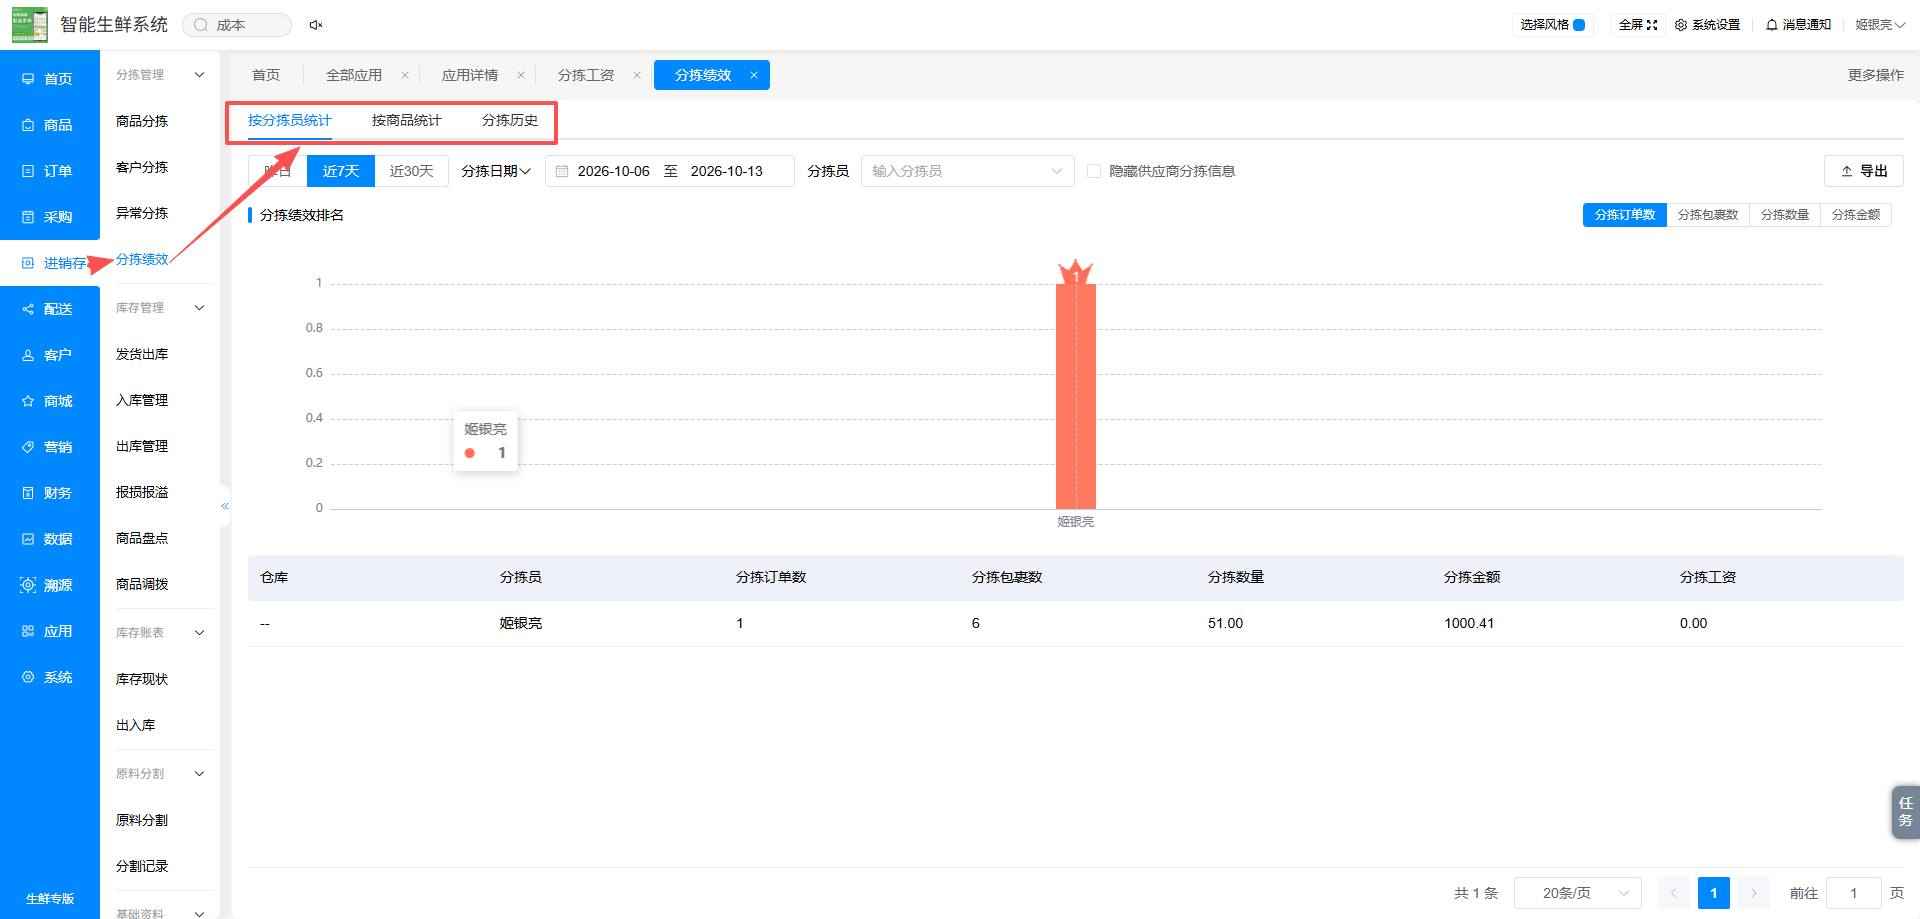Viewport: 1920px width, 919px height.
Task: Open the 输入分拣员 dropdown
Action: pyautogui.click(x=967, y=171)
